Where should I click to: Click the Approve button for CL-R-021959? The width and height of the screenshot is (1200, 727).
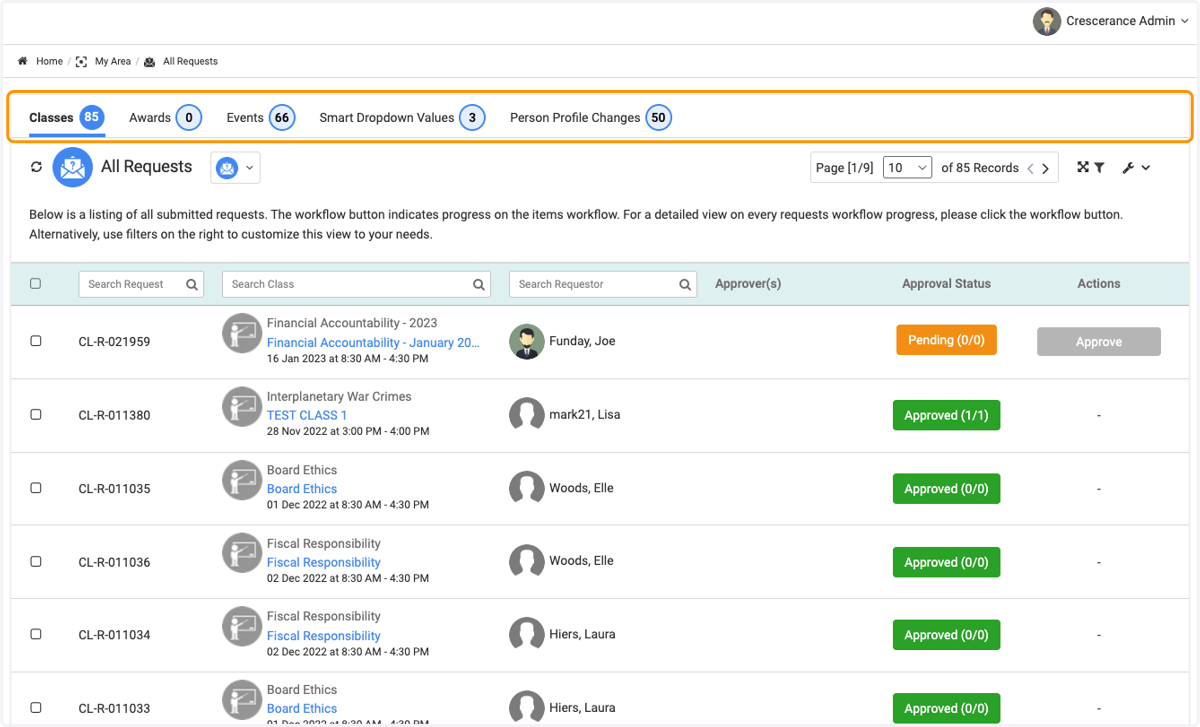pos(1099,342)
